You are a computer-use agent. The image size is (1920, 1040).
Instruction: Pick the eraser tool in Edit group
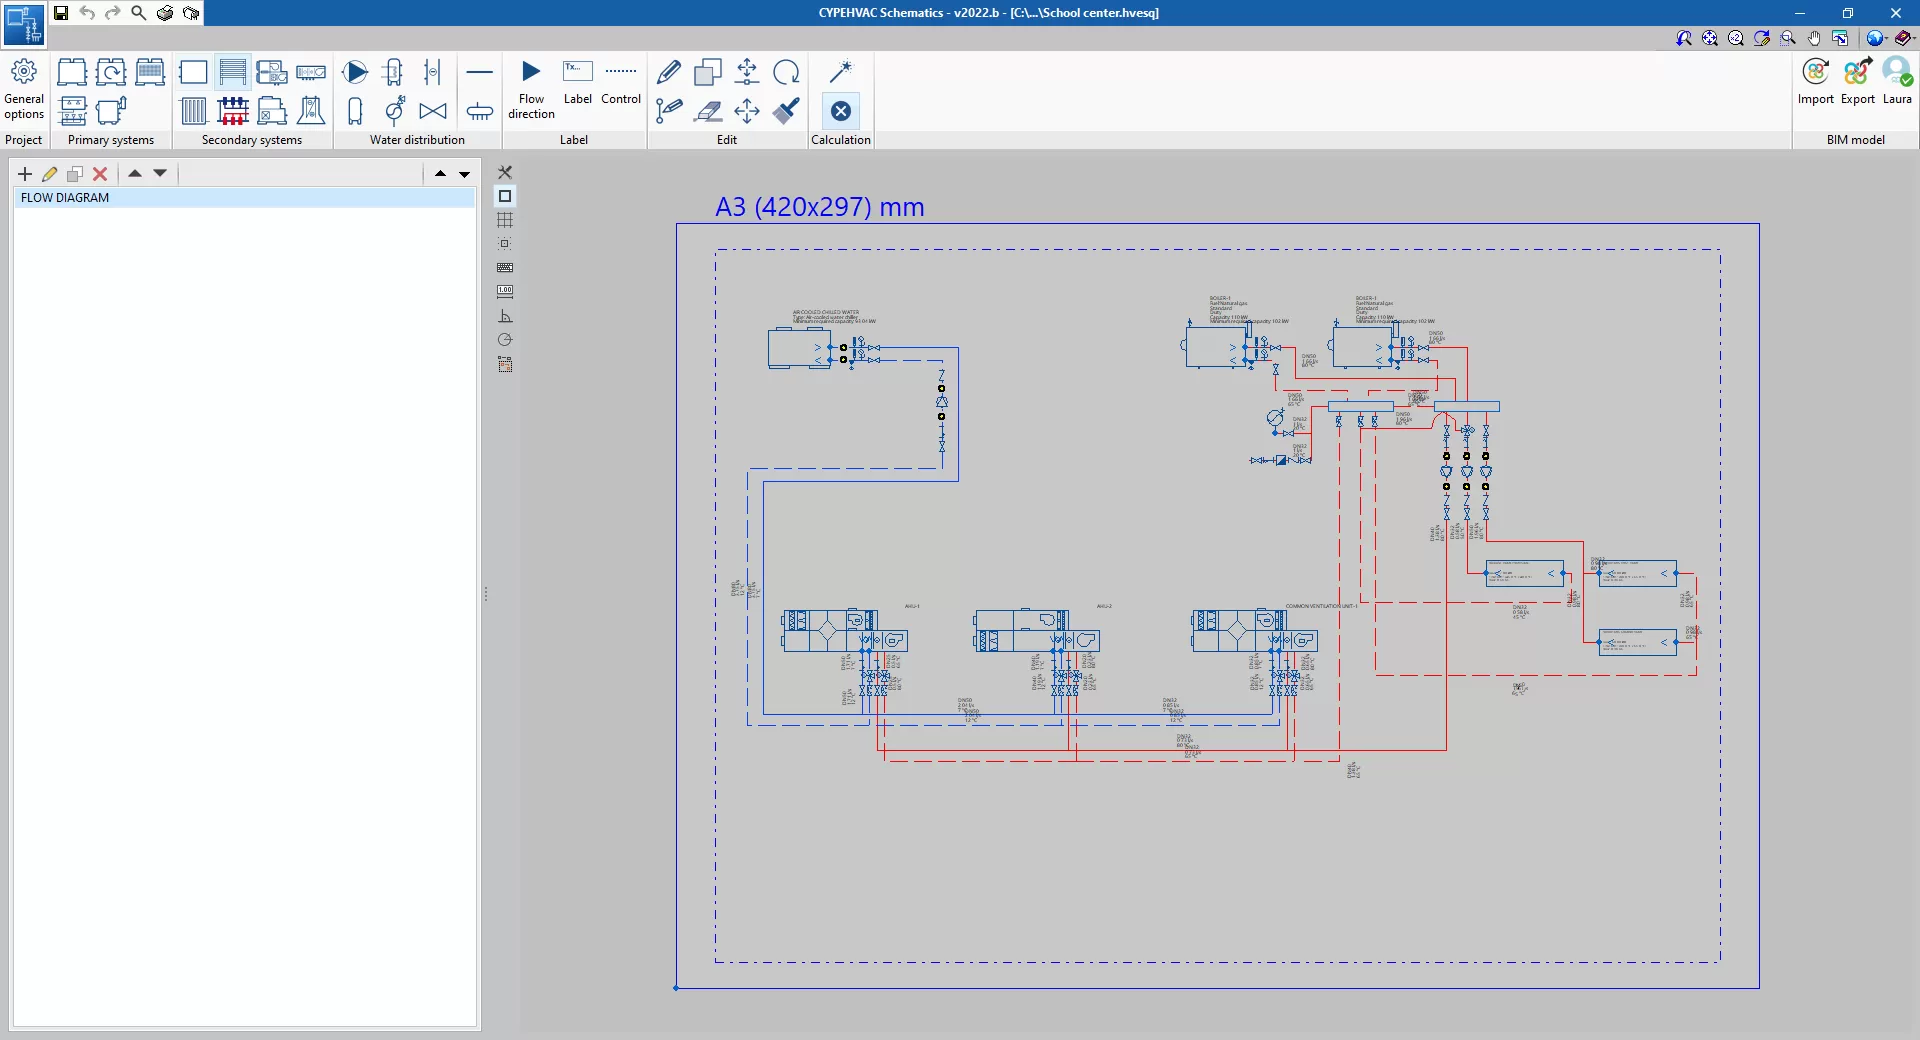pos(708,111)
